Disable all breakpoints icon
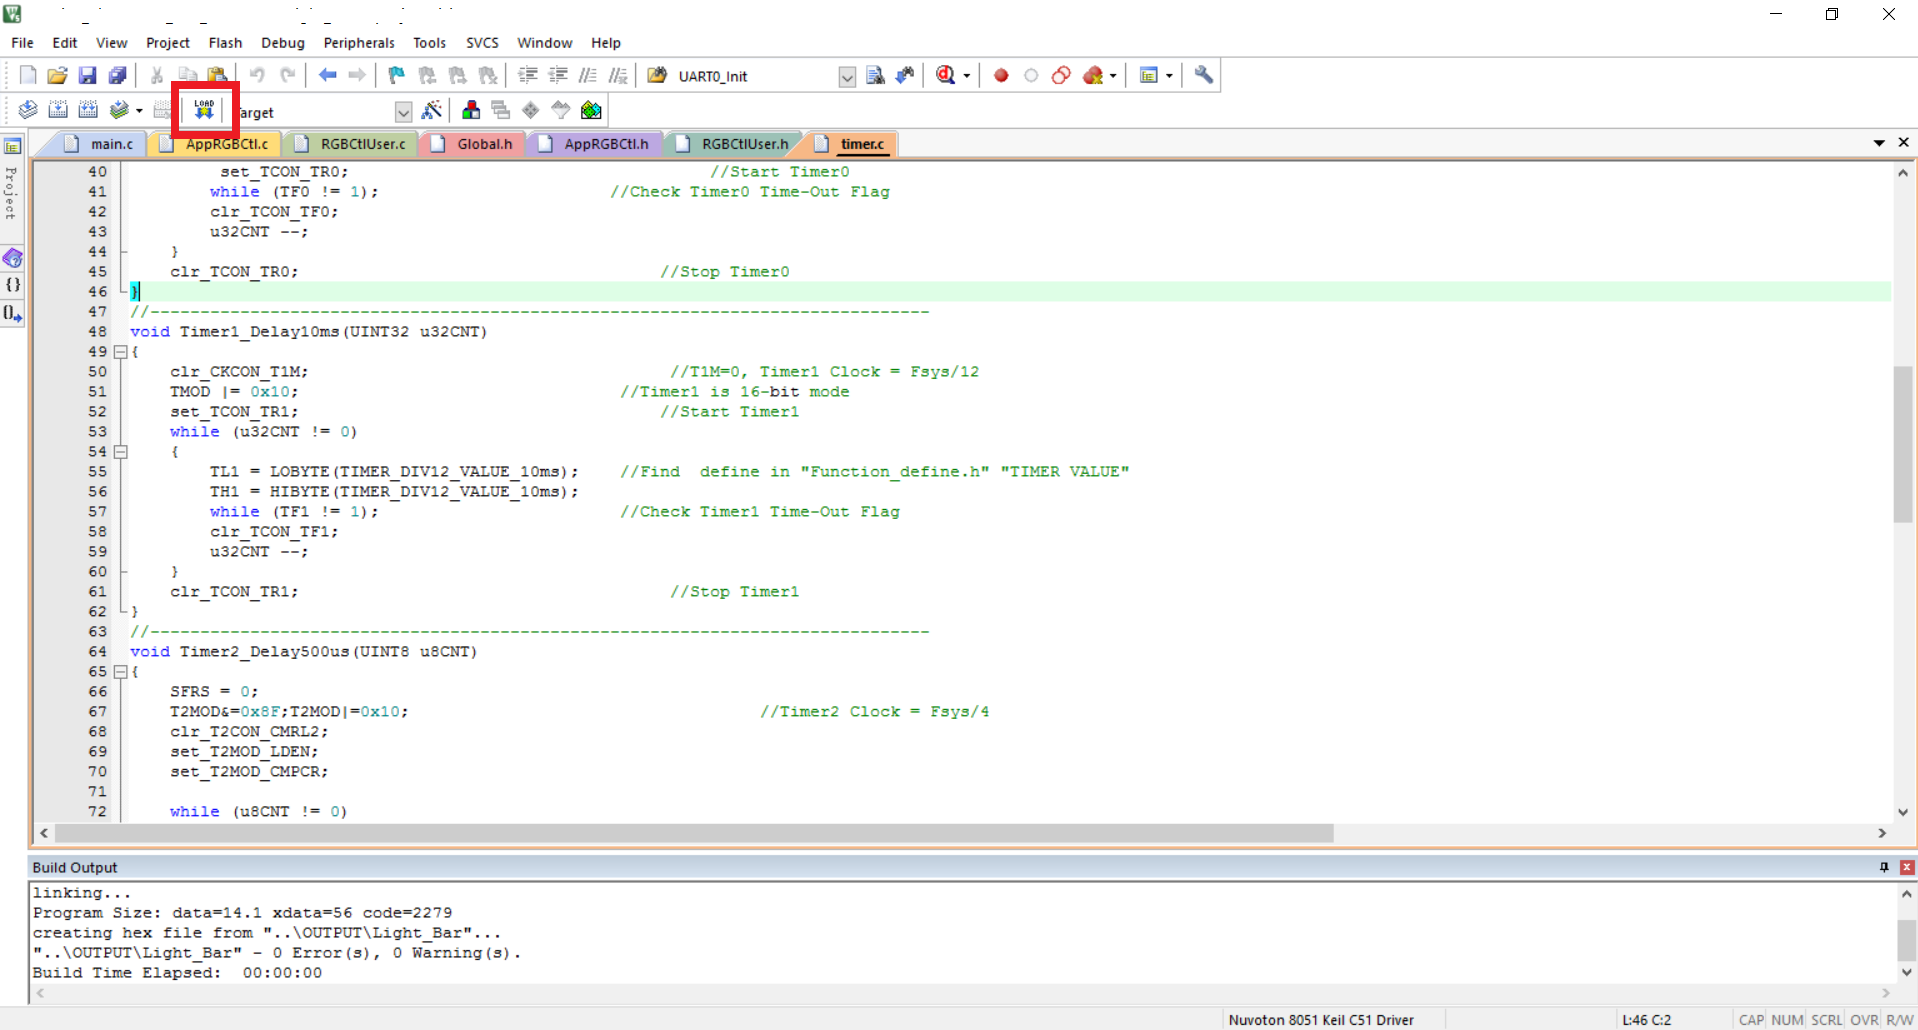The width and height of the screenshot is (1918, 1030). [1061, 75]
